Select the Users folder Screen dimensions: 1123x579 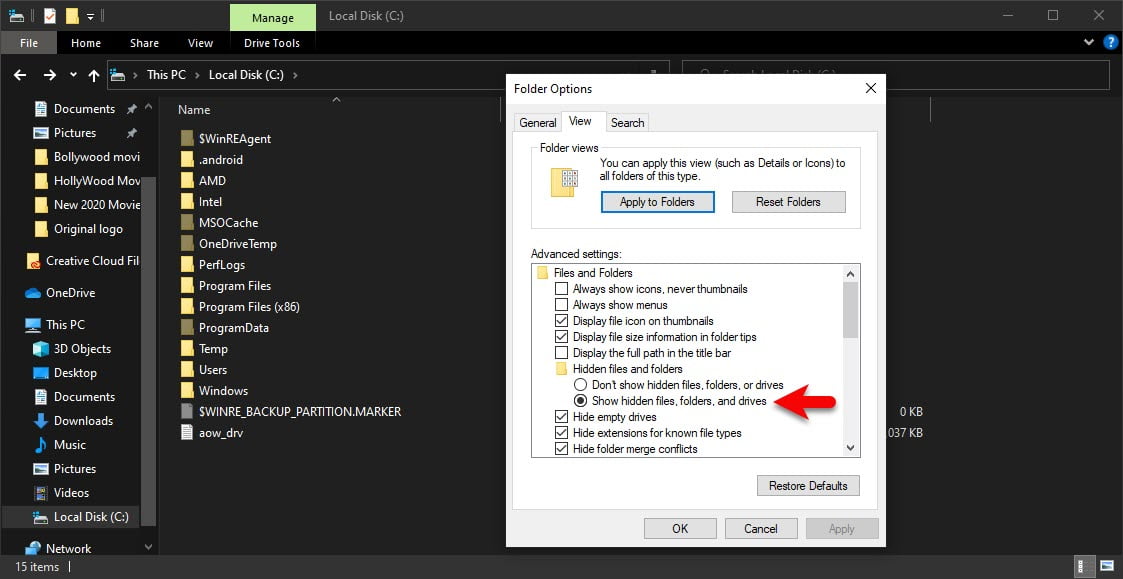(x=203, y=370)
